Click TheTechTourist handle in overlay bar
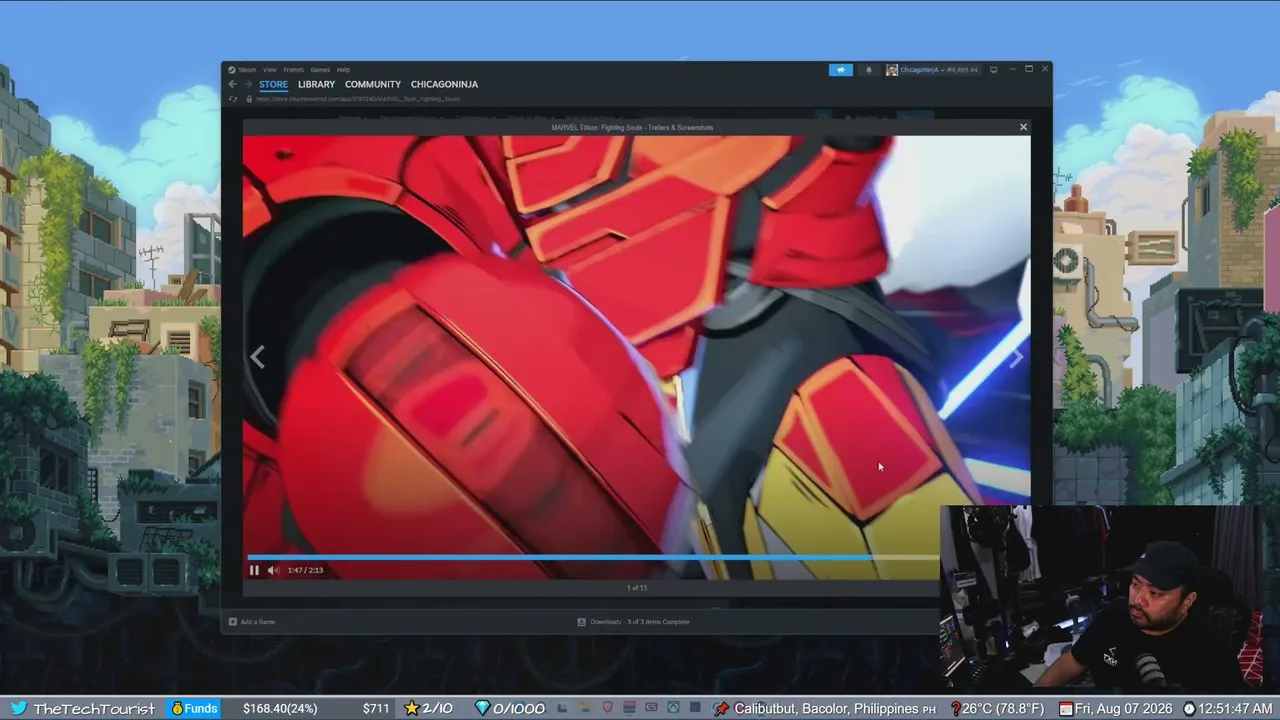1280x720 pixels. click(94, 708)
